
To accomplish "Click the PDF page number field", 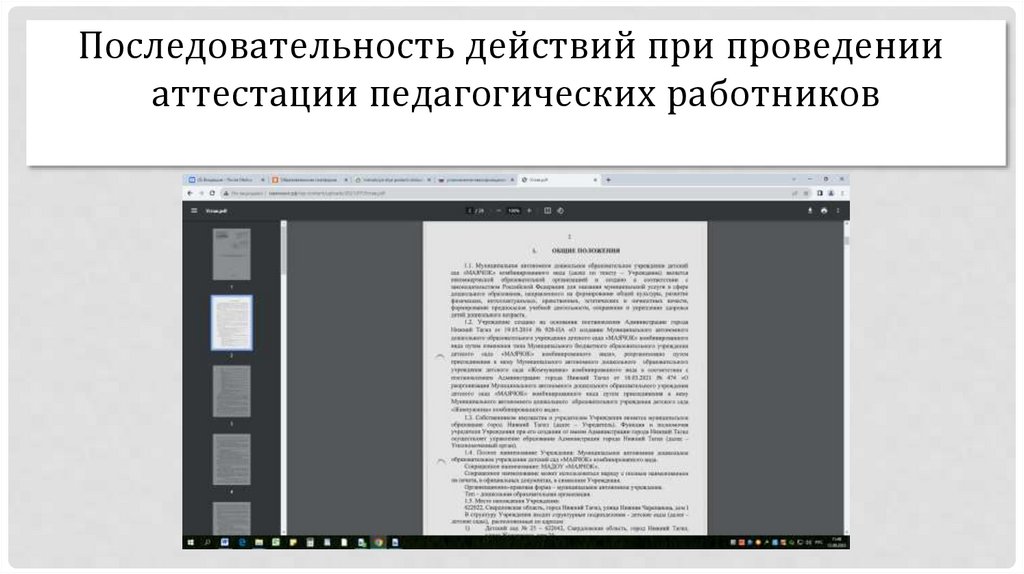I will [x=470, y=211].
